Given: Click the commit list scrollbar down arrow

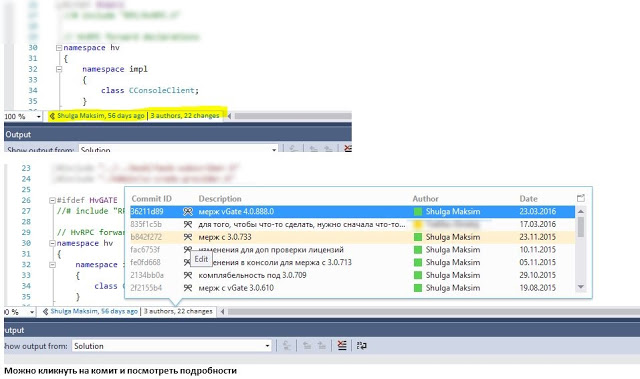Looking at the screenshot, I should tap(580, 287).
